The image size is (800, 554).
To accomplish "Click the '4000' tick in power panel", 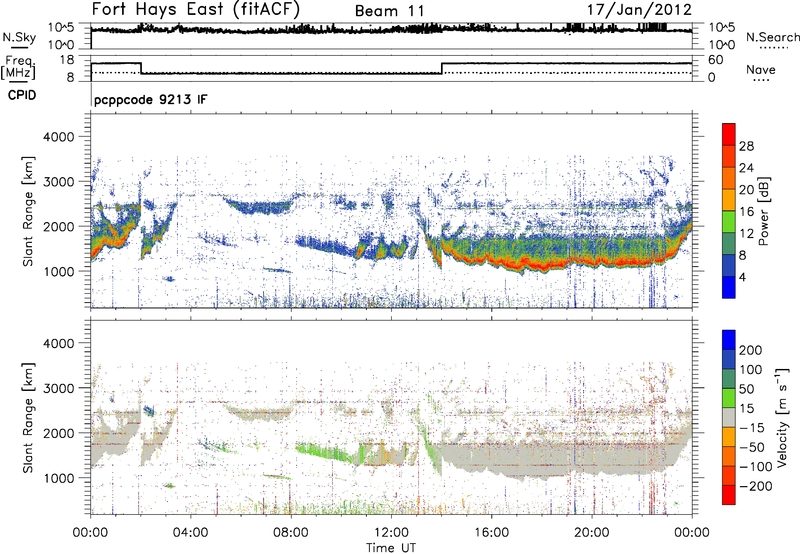I will coord(58,137).
